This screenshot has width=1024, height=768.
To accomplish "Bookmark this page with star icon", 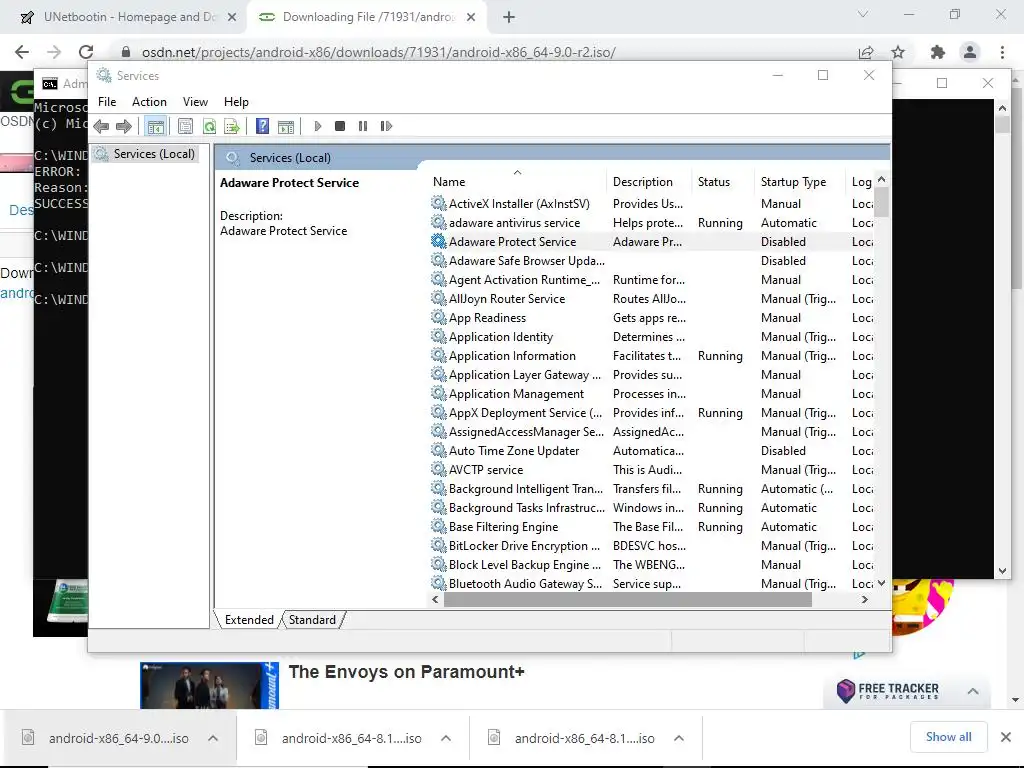I will pyautogui.click(x=899, y=52).
